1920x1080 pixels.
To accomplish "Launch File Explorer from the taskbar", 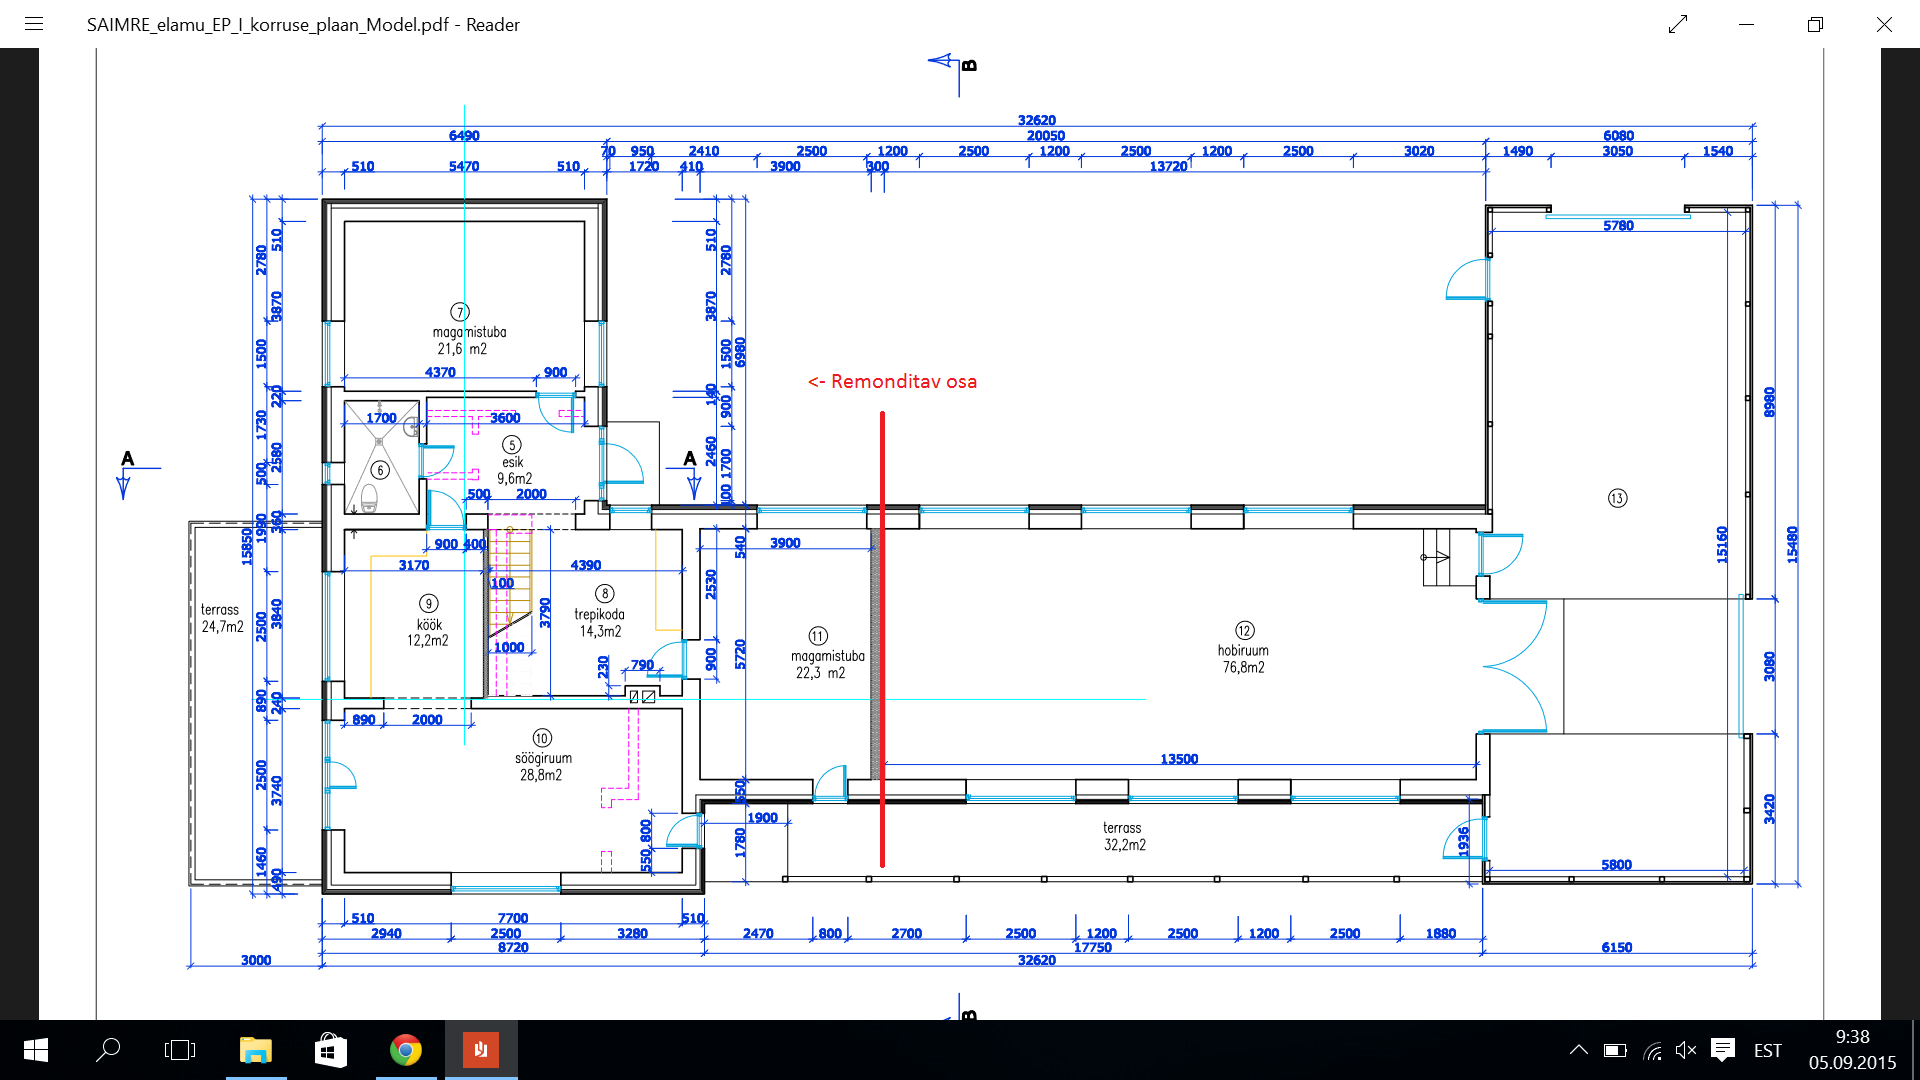I will pyautogui.click(x=256, y=1050).
